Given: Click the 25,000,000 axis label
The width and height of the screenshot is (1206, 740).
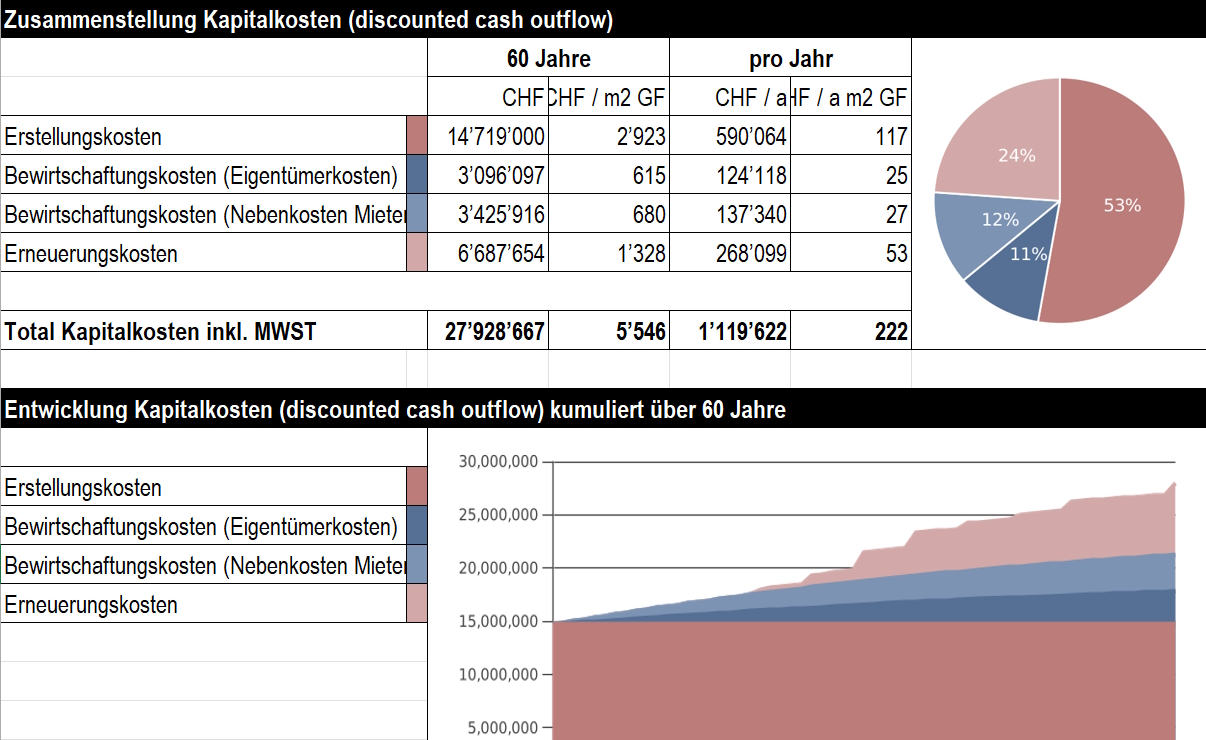Looking at the screenshot, I should pyautogui.click(x=499, y=515).
